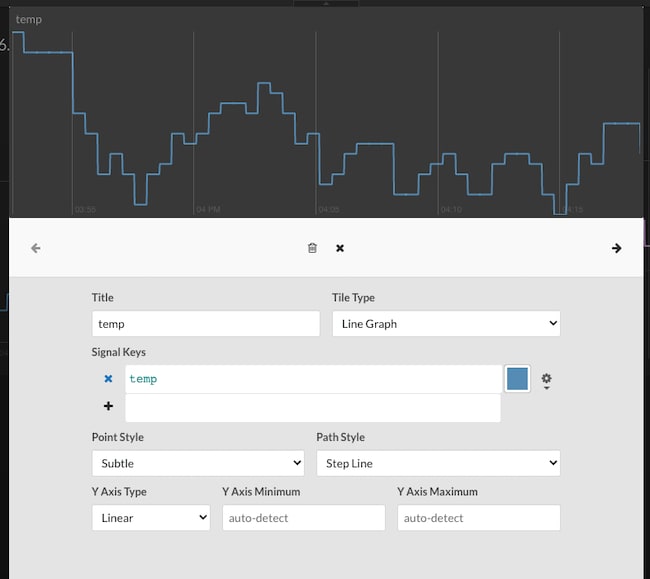Image resolution: width=650 pixels, height=579 pixels.
Task: Add a new signal key with plus icon
Action: (108, 406)
